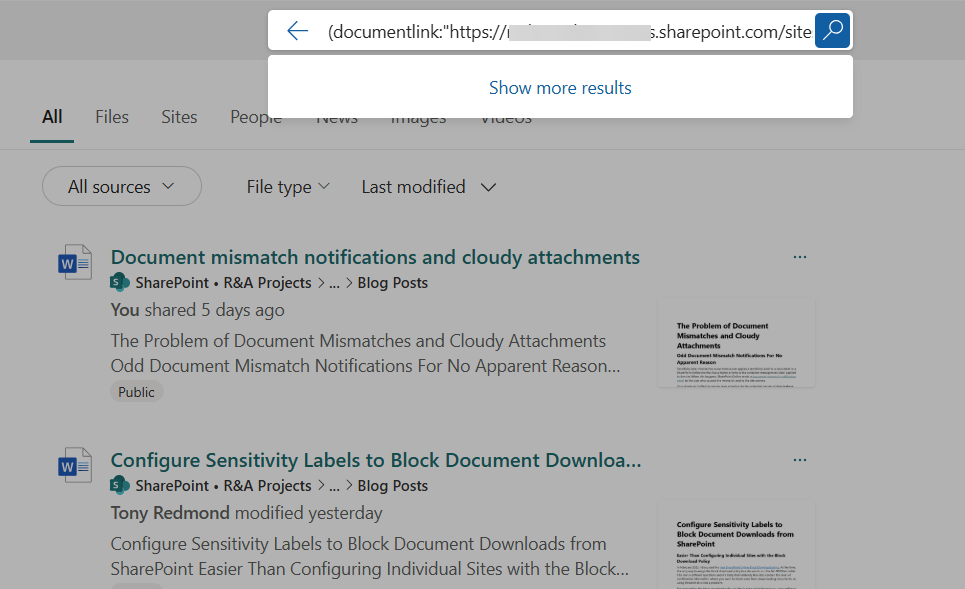Image resolution: width=965 pixels, height=589 pixels.
Task: Click Word icon for Configure Sensitivity Labels result
Action: click(75, 465)
